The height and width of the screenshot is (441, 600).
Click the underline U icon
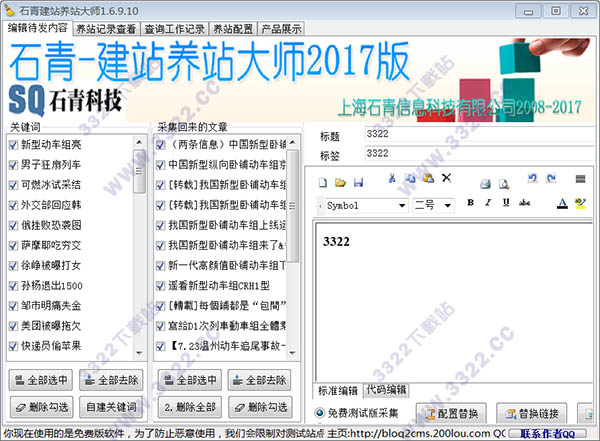[506, 203]
